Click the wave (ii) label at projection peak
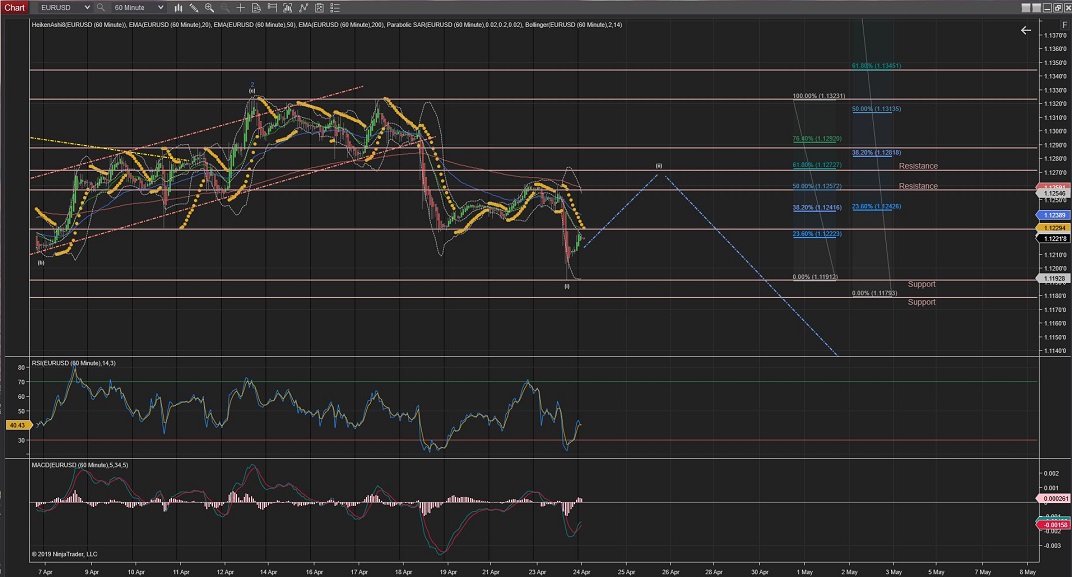Screen dimensions: 1072x577 point(659,166)
